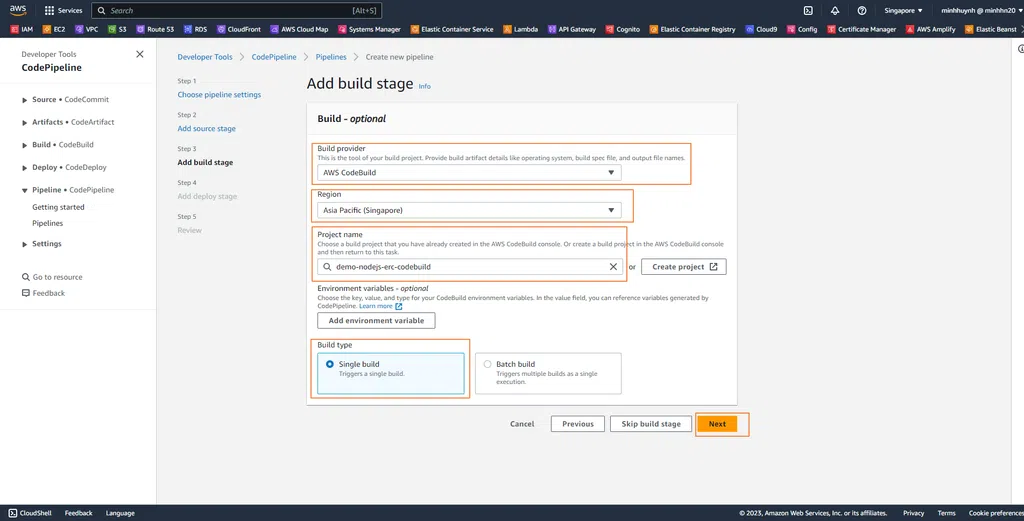
Task: Open Pipelines breadcrumb link
Action: (331, 57)
